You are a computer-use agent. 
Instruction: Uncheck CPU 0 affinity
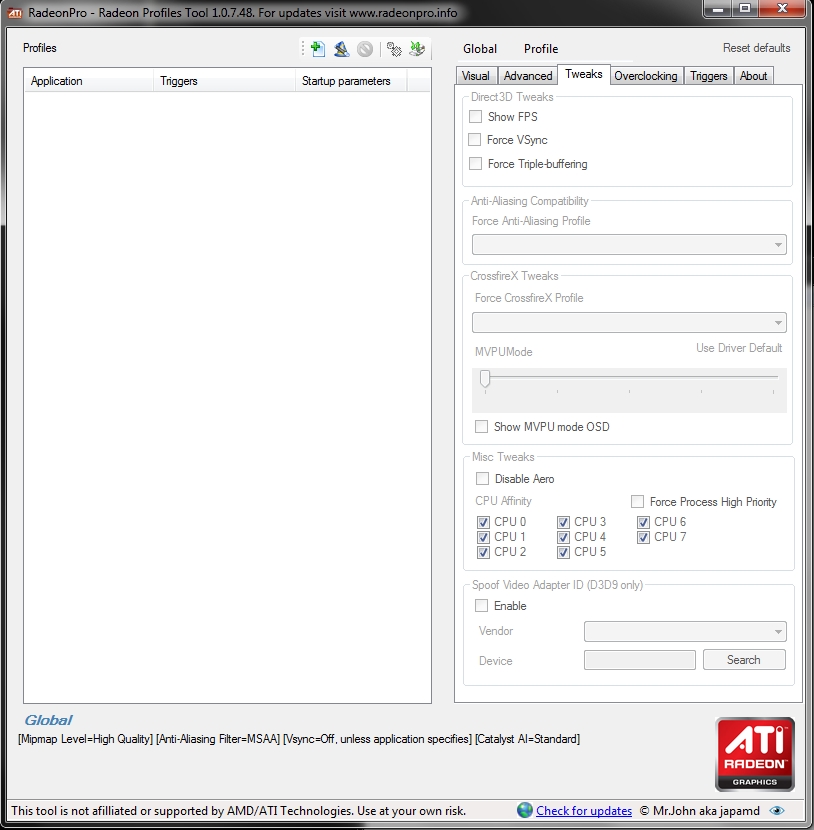[x=483, y=522]
